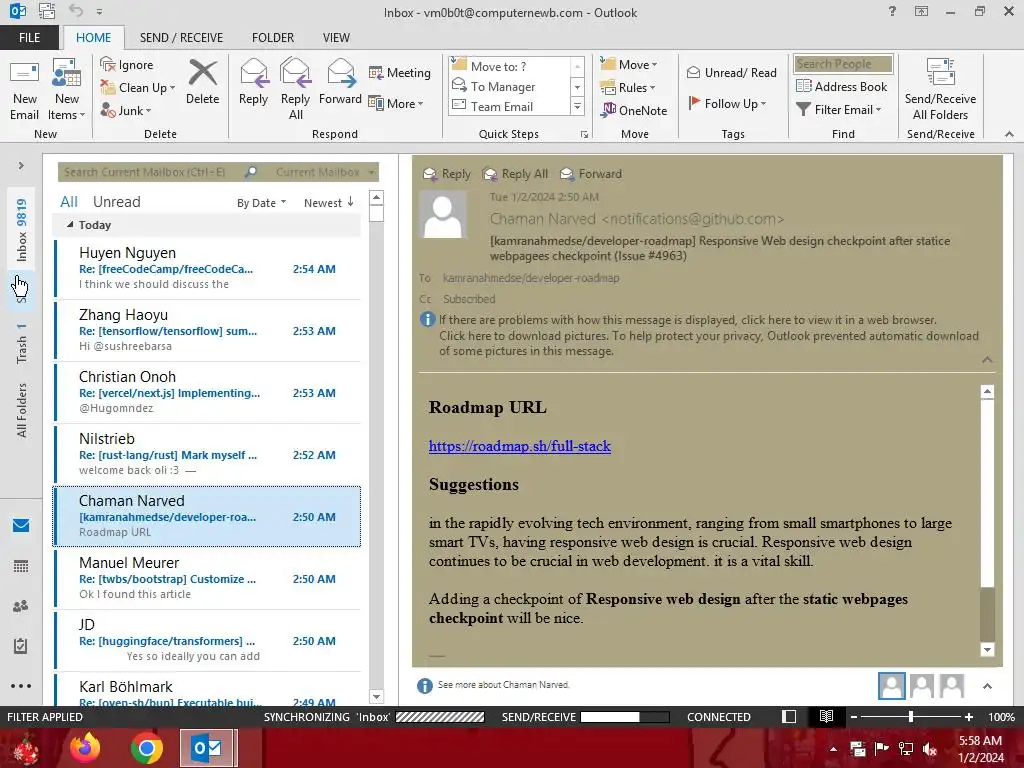The image size is (1024, 768).
Task: Switch to People view
Action: pyautogui.click(x=21, y=606)
